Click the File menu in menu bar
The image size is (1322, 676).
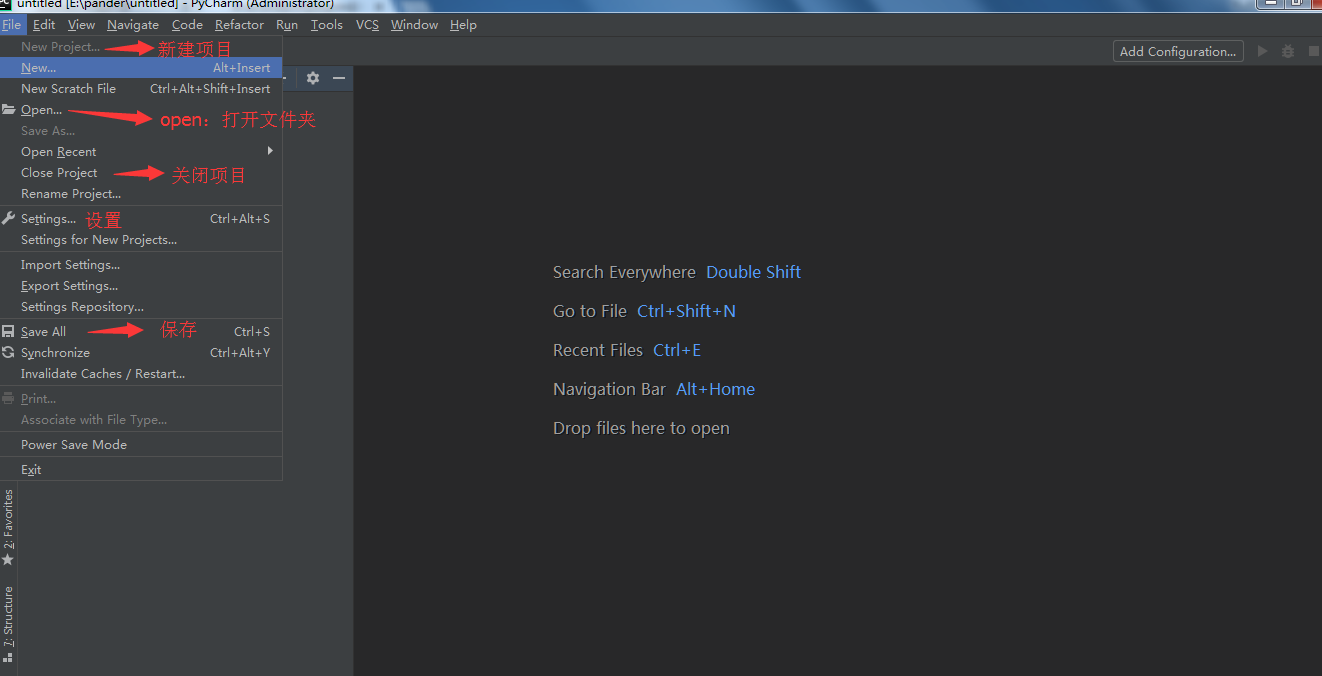pos(11,24)
